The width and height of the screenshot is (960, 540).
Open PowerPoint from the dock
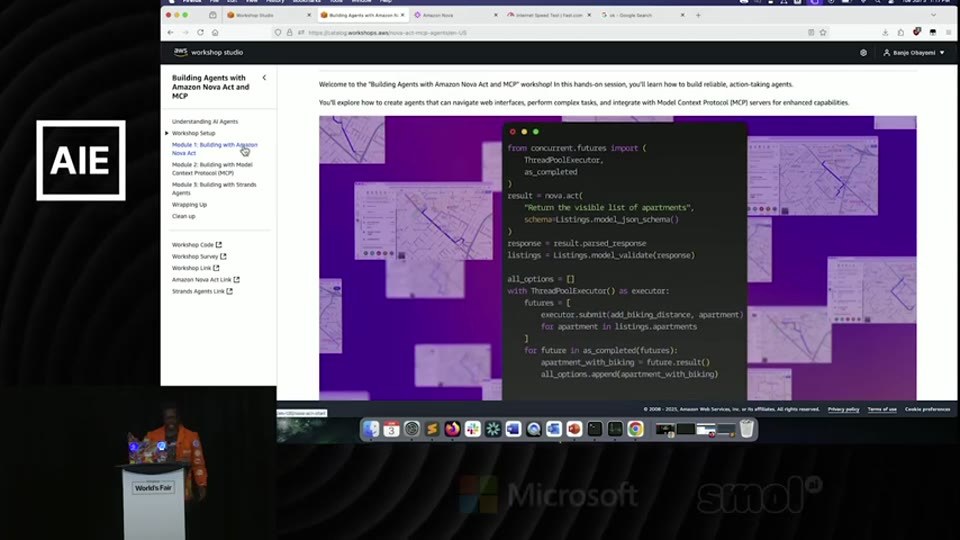pos(574,429)
